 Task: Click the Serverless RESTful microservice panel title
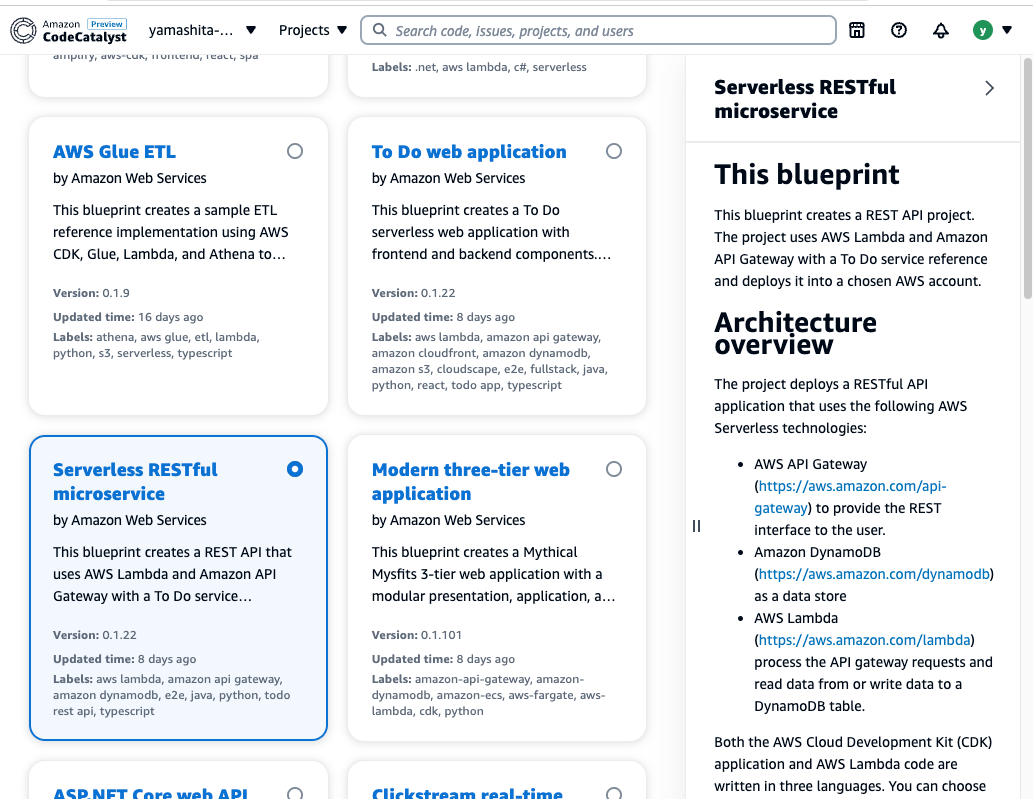(x=804, y=99)
